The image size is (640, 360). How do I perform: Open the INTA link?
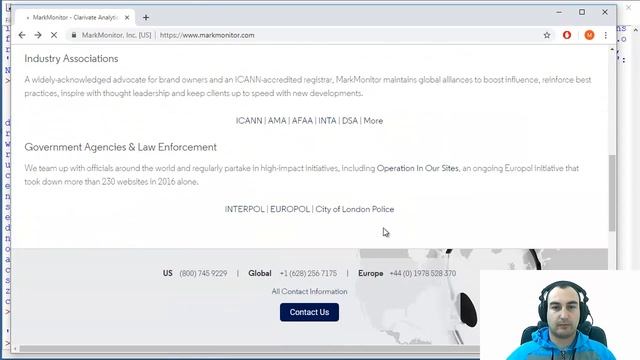point(327,121)
